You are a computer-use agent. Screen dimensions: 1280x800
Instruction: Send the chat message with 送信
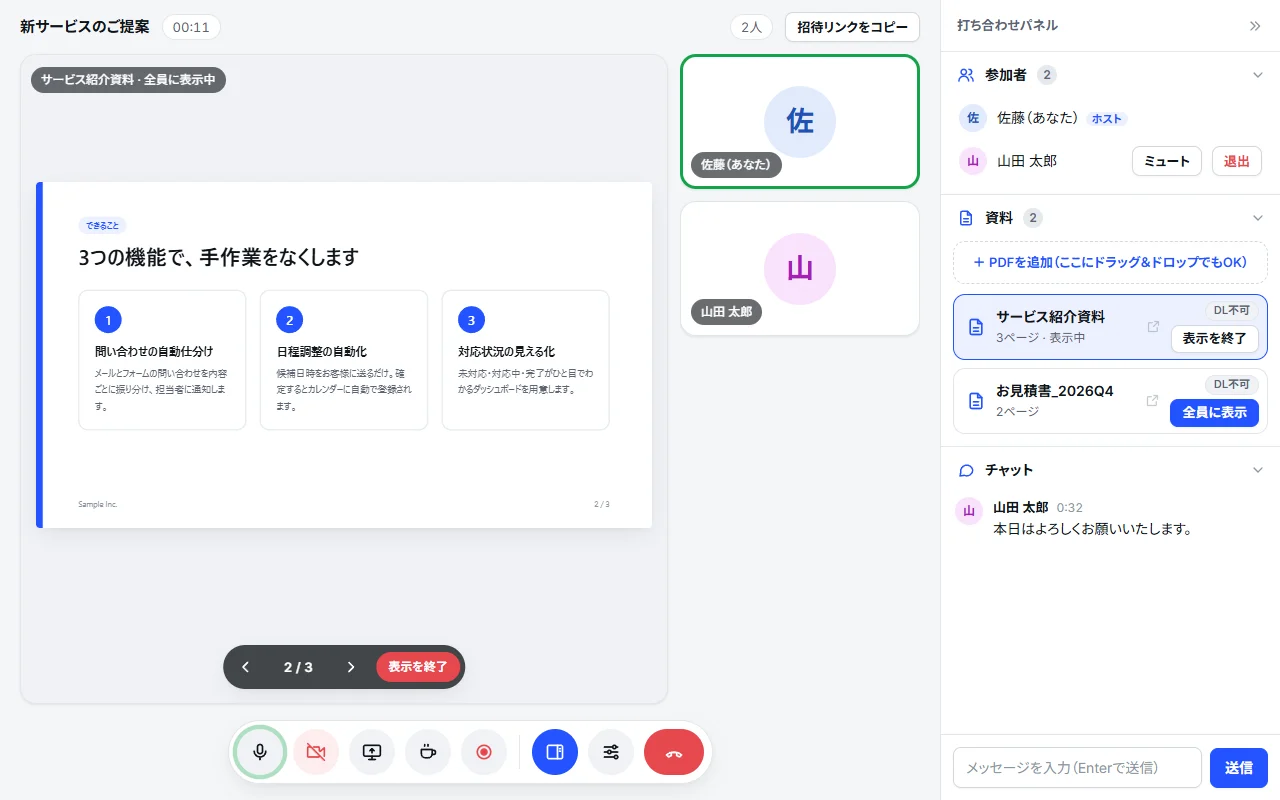(1239, 768)
